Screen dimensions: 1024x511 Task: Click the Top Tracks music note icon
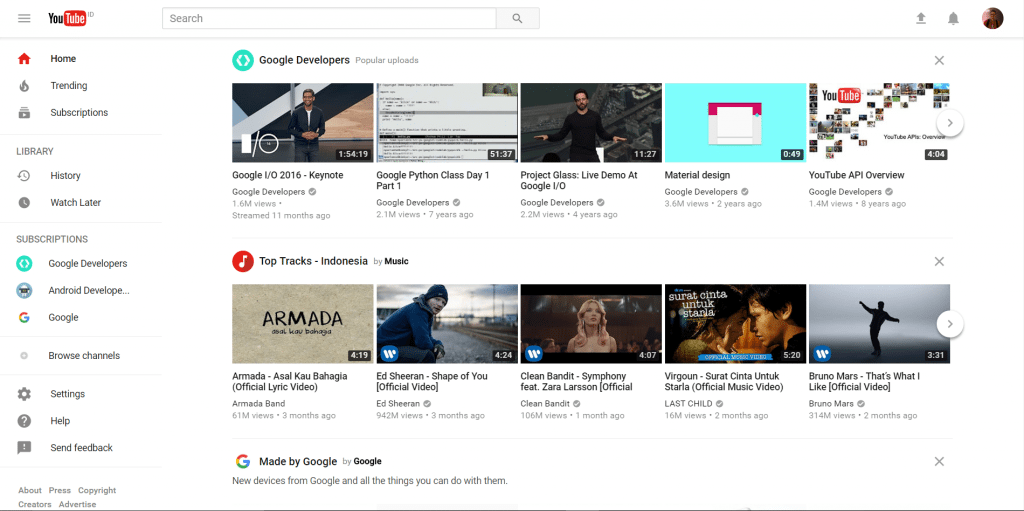pos(243,261)
